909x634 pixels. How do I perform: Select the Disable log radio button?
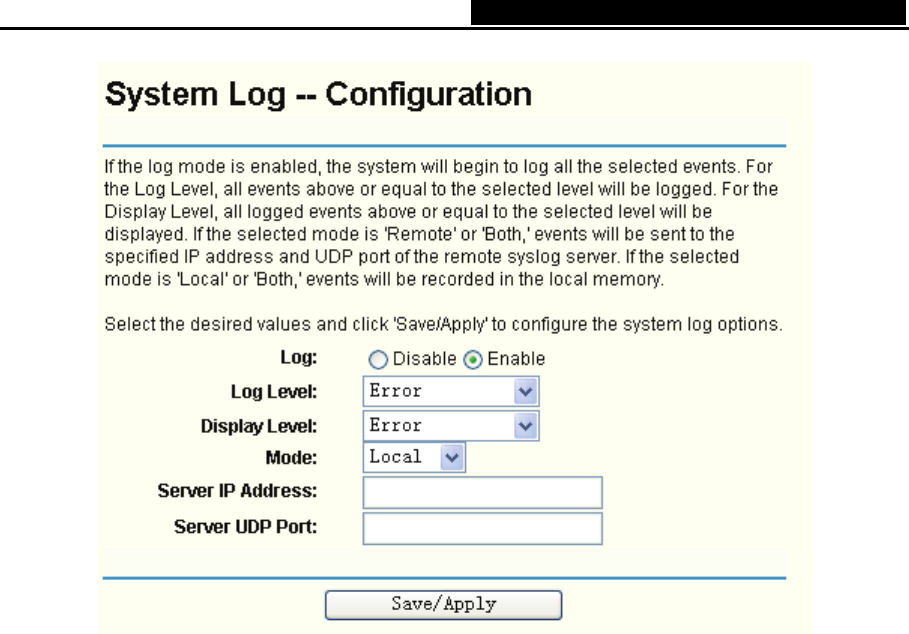click(378, 360)
